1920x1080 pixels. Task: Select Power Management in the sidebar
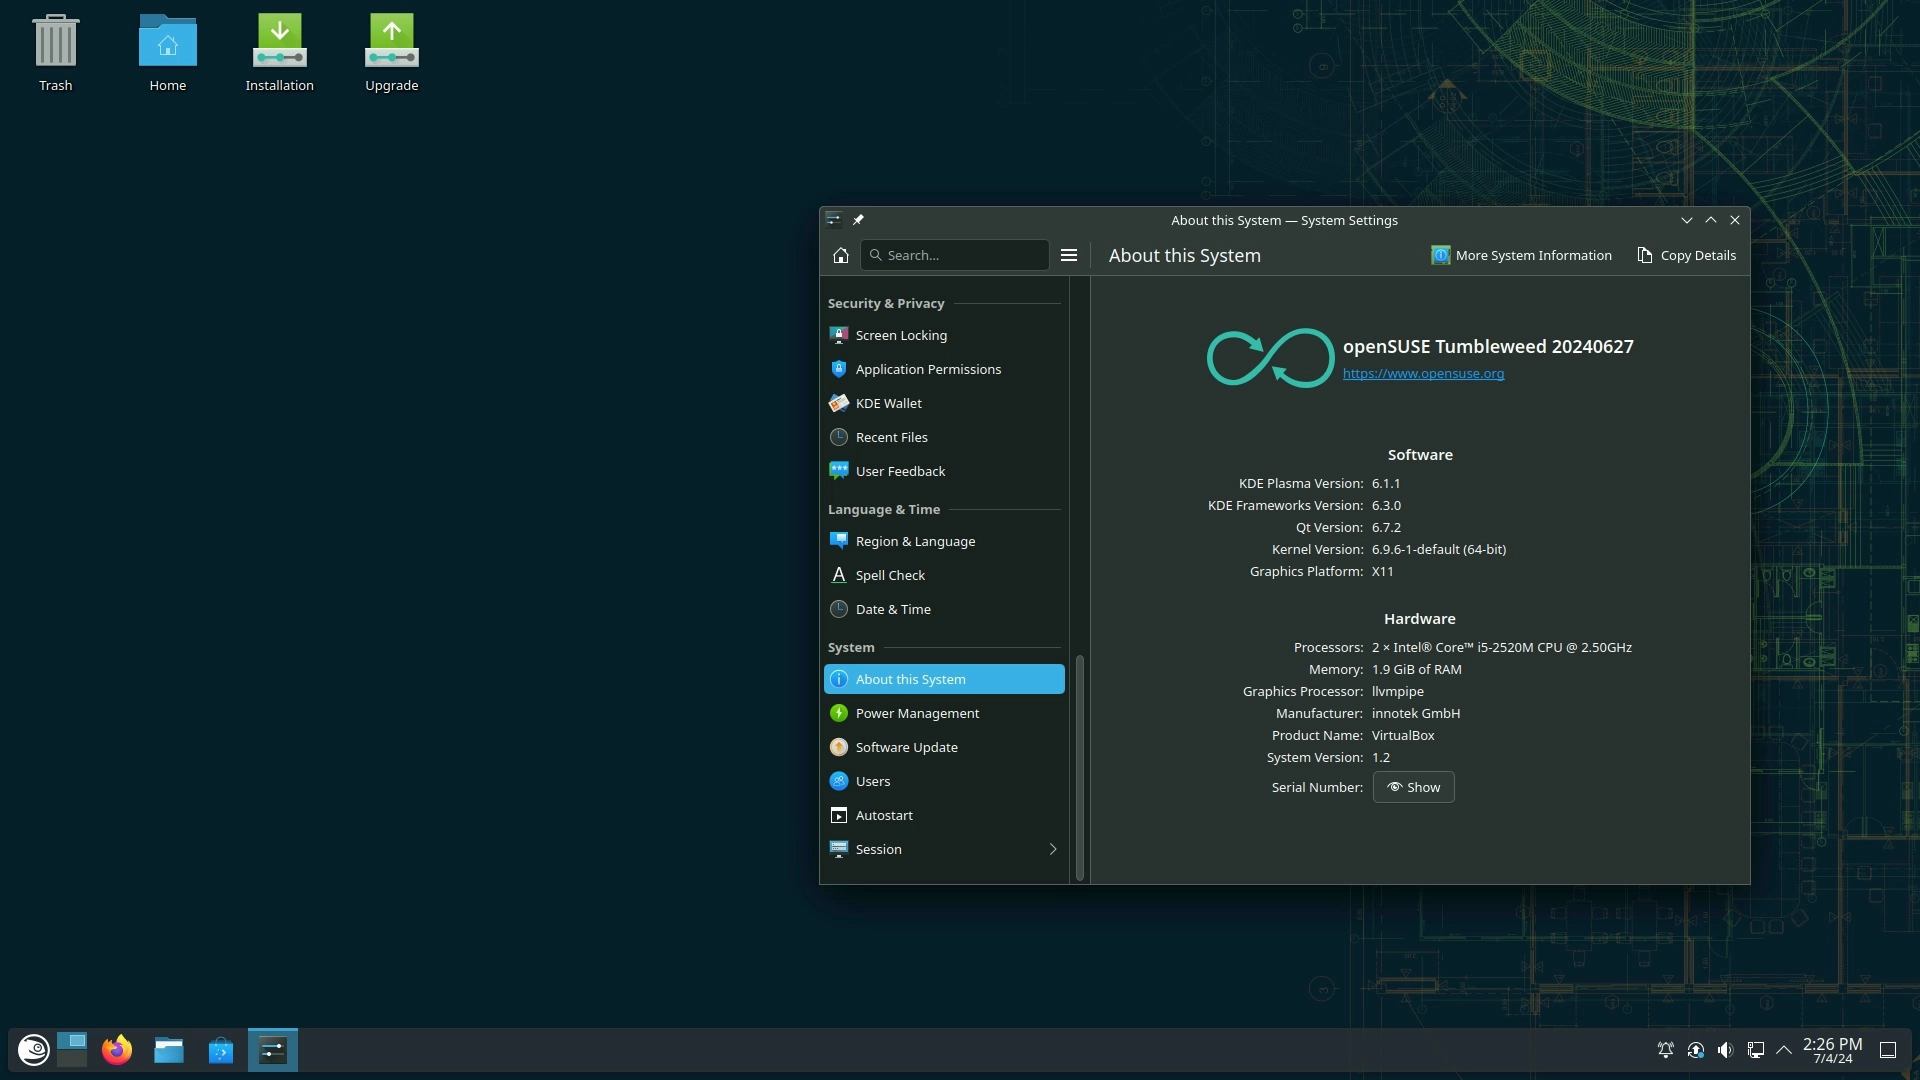point(916,713)
